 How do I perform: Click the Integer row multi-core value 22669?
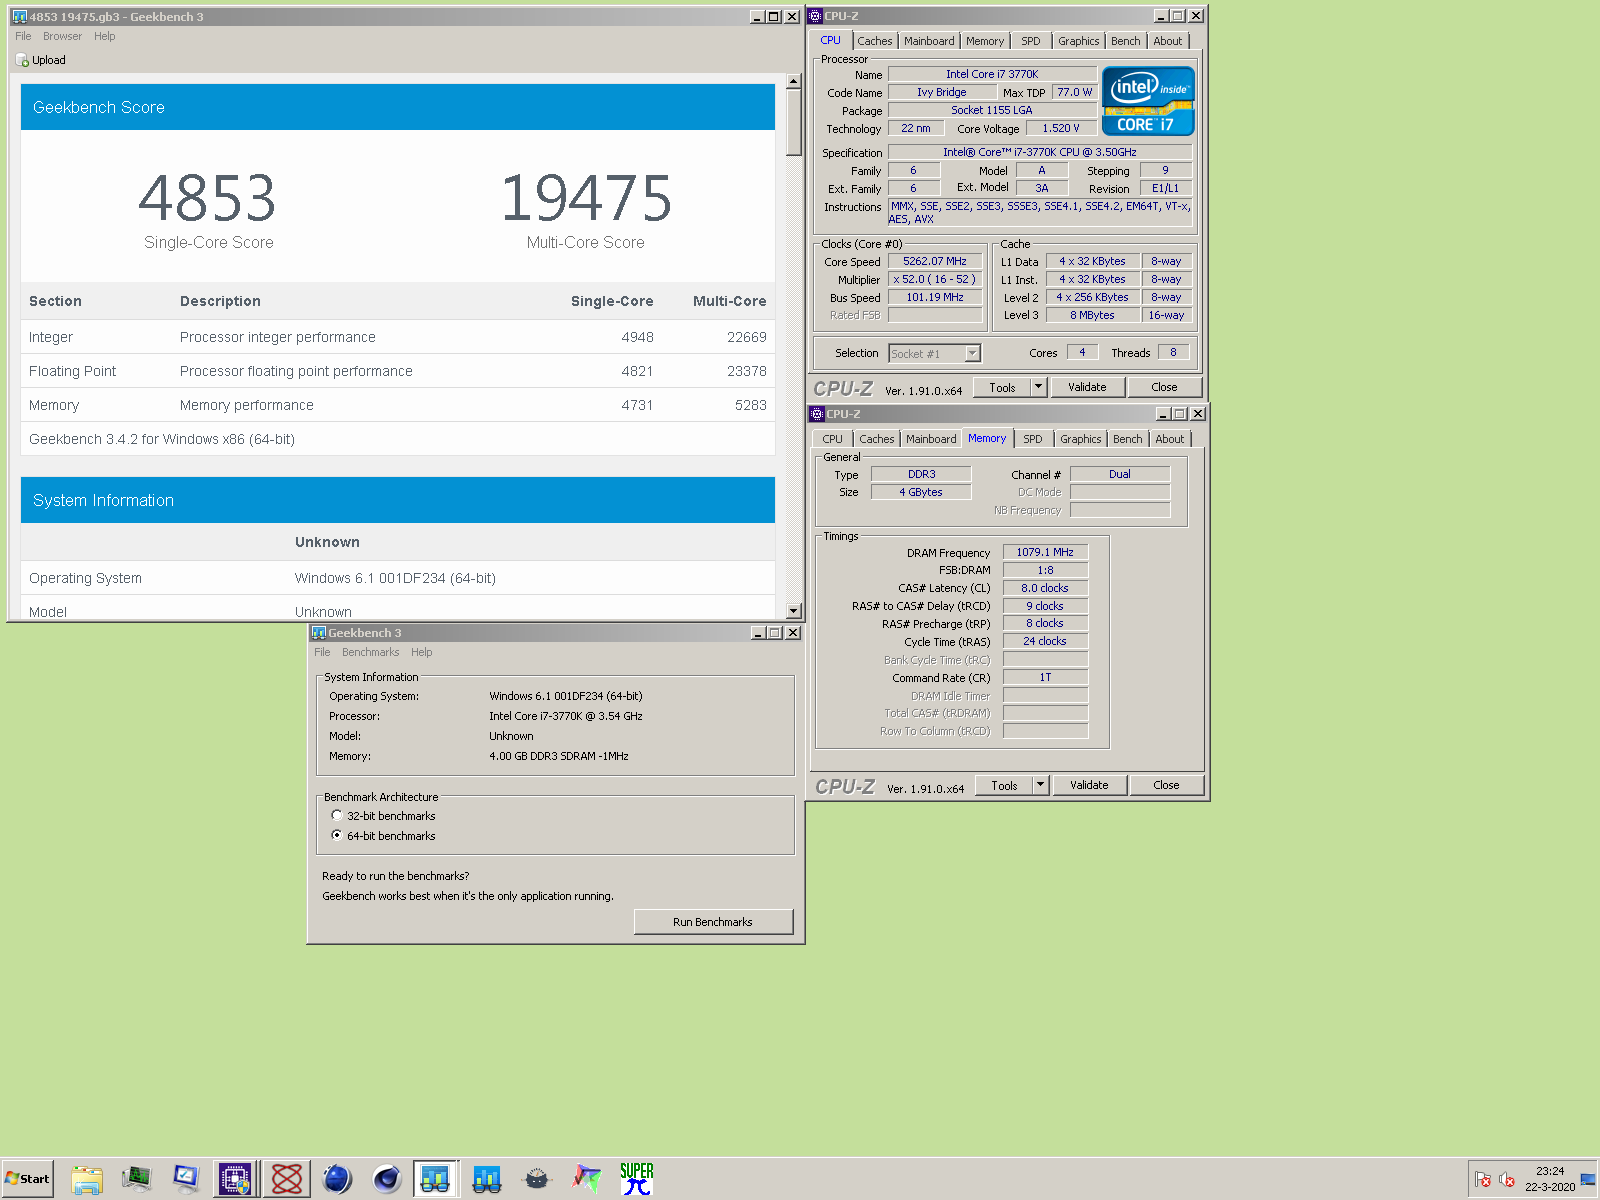click(x=747, y=337)
